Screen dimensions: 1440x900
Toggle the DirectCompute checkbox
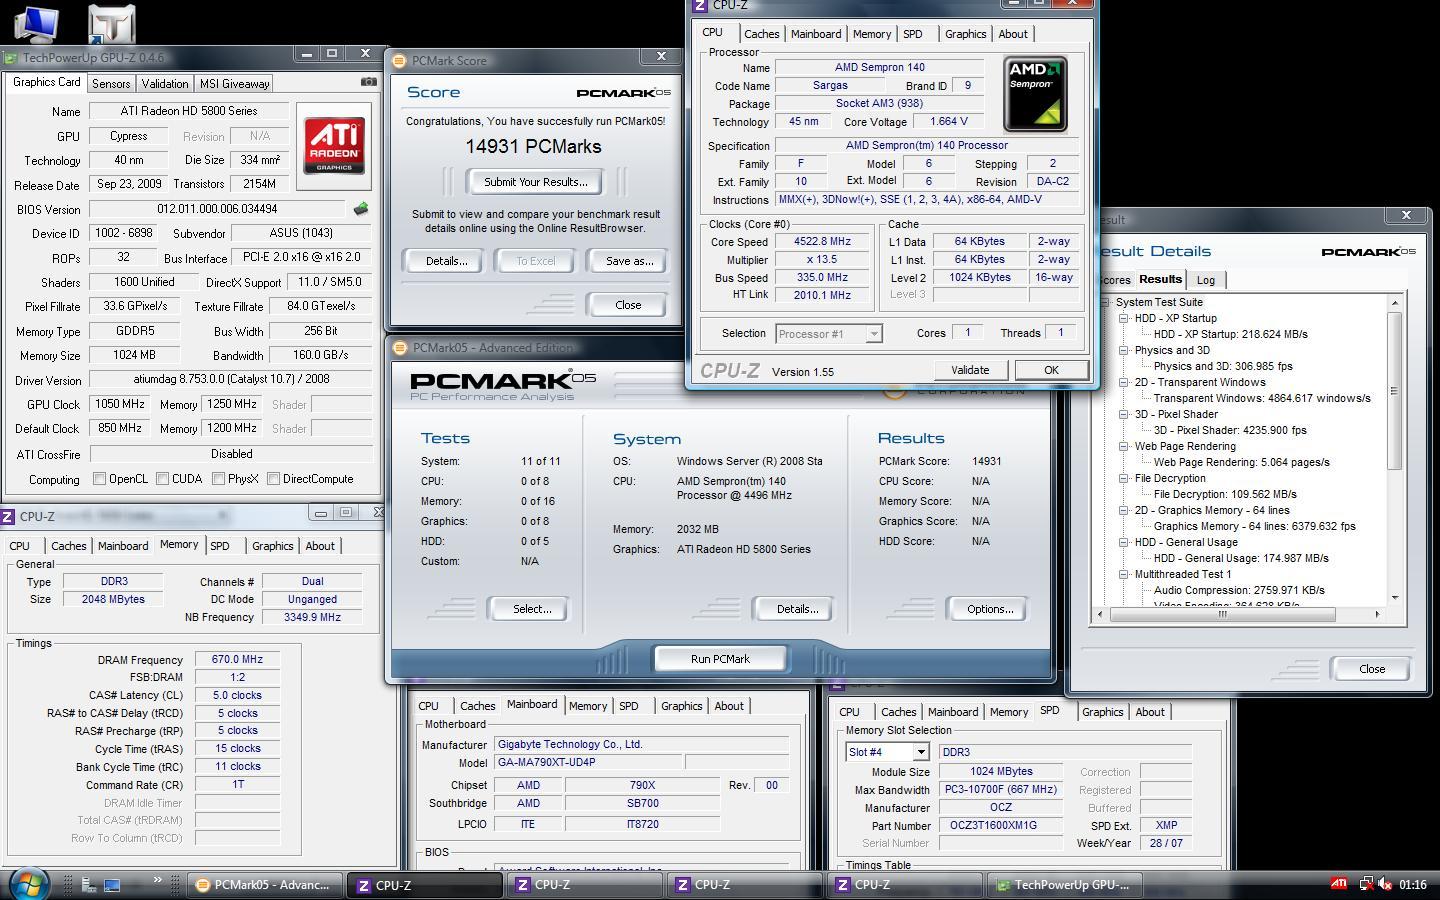[x=273, y=479]
